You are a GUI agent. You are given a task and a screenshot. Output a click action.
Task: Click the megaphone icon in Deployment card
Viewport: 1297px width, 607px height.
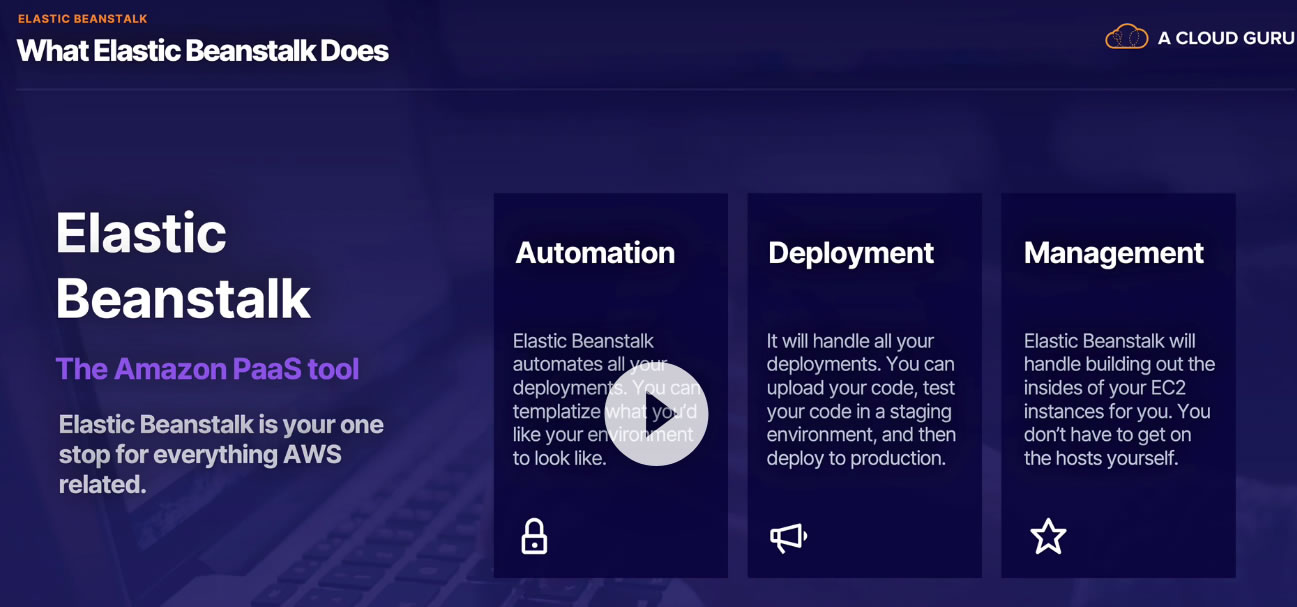pyautogui.click(x=788, y=538)
